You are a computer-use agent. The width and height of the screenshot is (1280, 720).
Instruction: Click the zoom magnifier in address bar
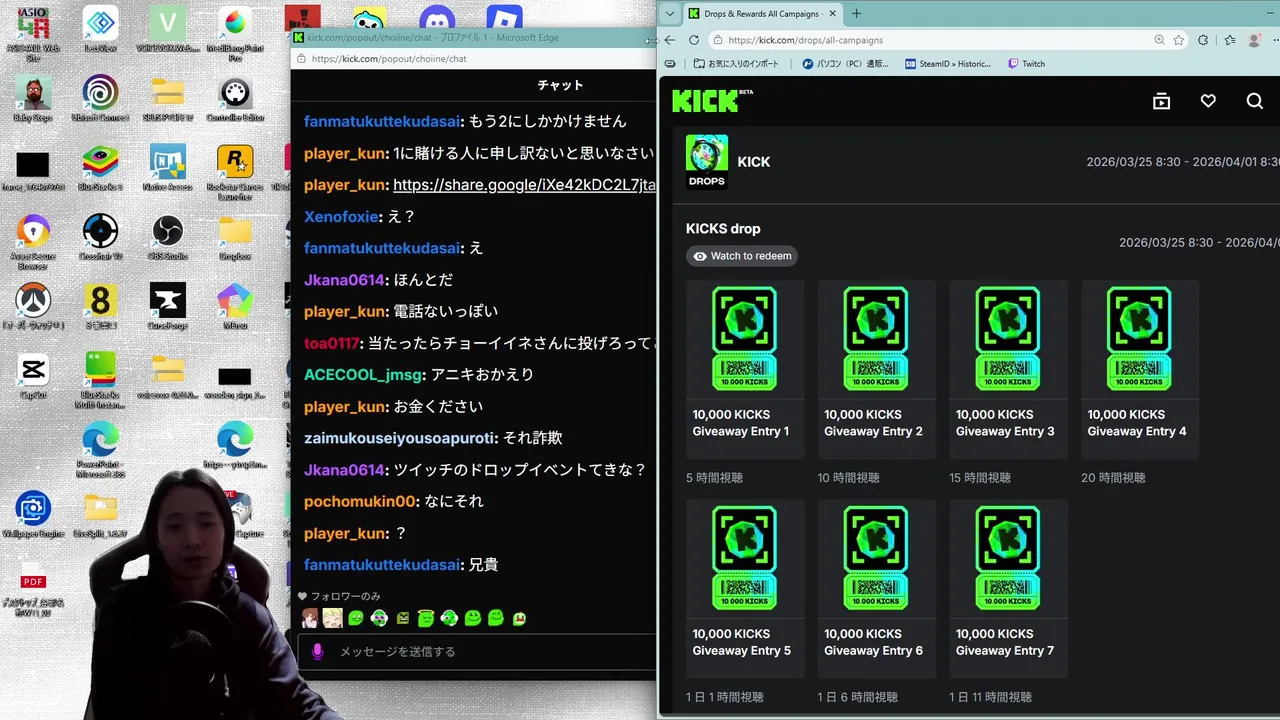pyautogui.click(x=1159, y=40)
